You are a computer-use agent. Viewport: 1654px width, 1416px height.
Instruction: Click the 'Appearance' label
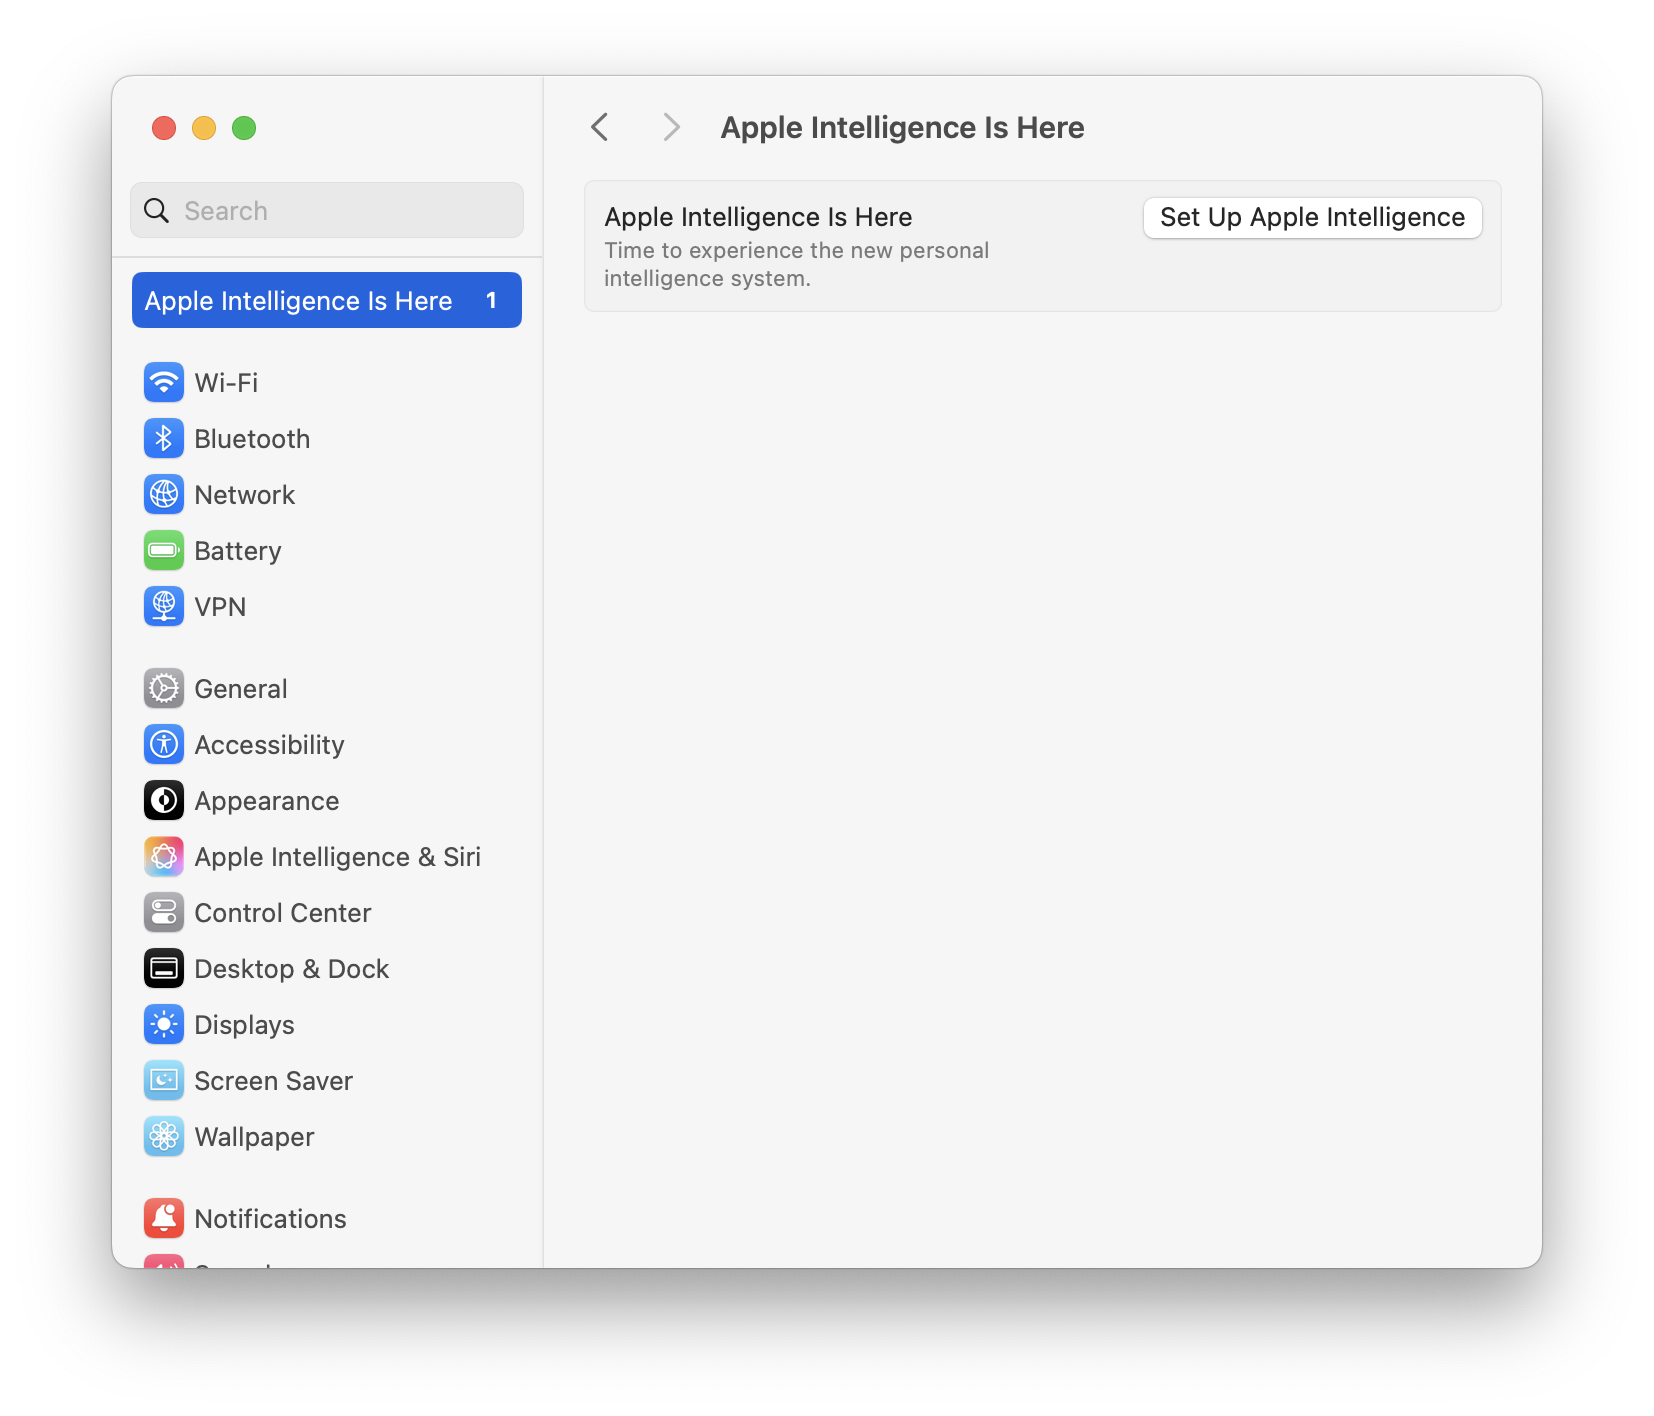click(x=267, y=801)
